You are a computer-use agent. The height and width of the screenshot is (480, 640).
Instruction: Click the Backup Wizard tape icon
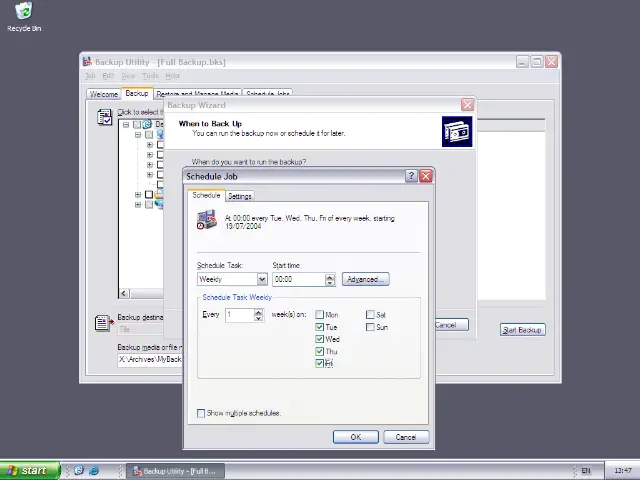coord(456,132)
